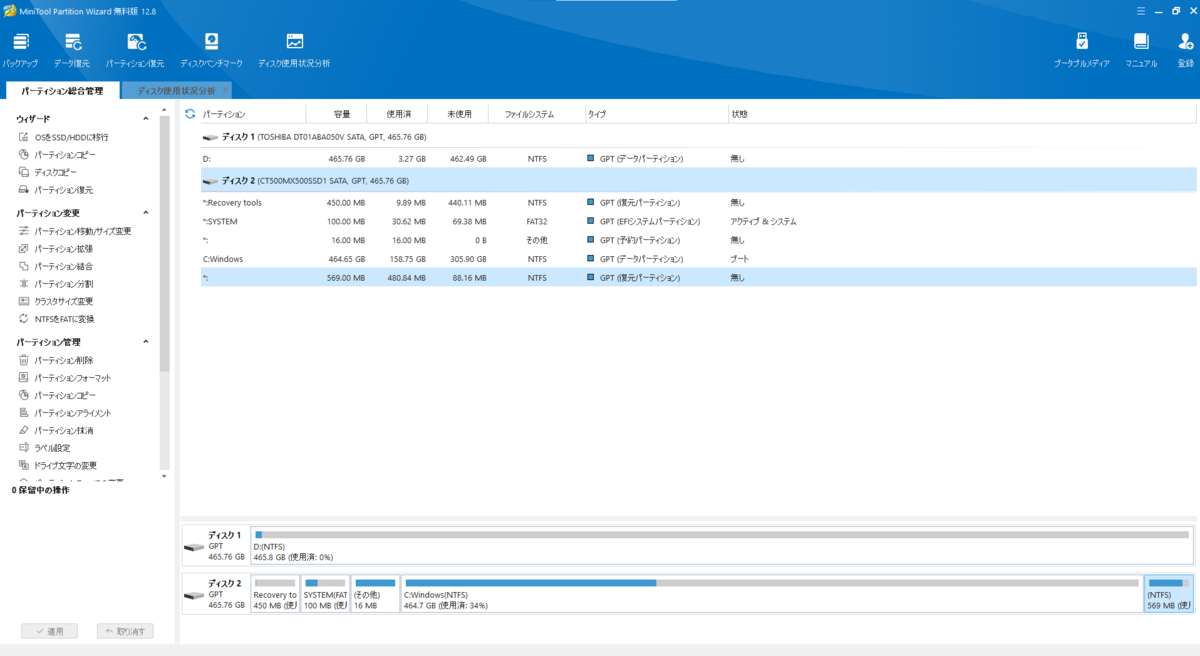Select ディスク 2 GPT label in disk map
Viewport: 1200px width, 656px height.
click(215, 594)
